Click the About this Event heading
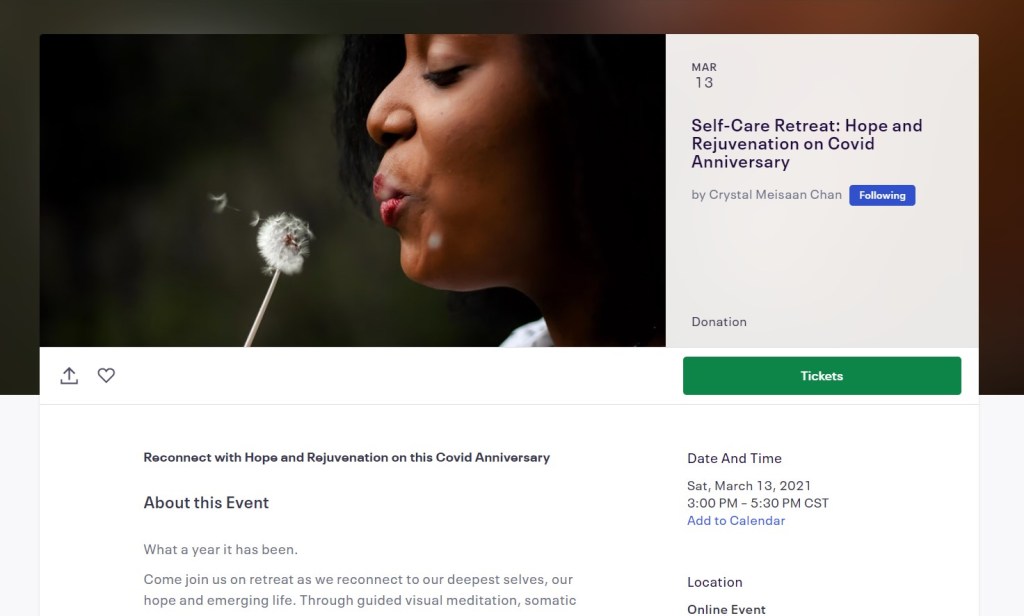Image resolution: width=1024 pixels, height=616 pixels. (206, 503)
